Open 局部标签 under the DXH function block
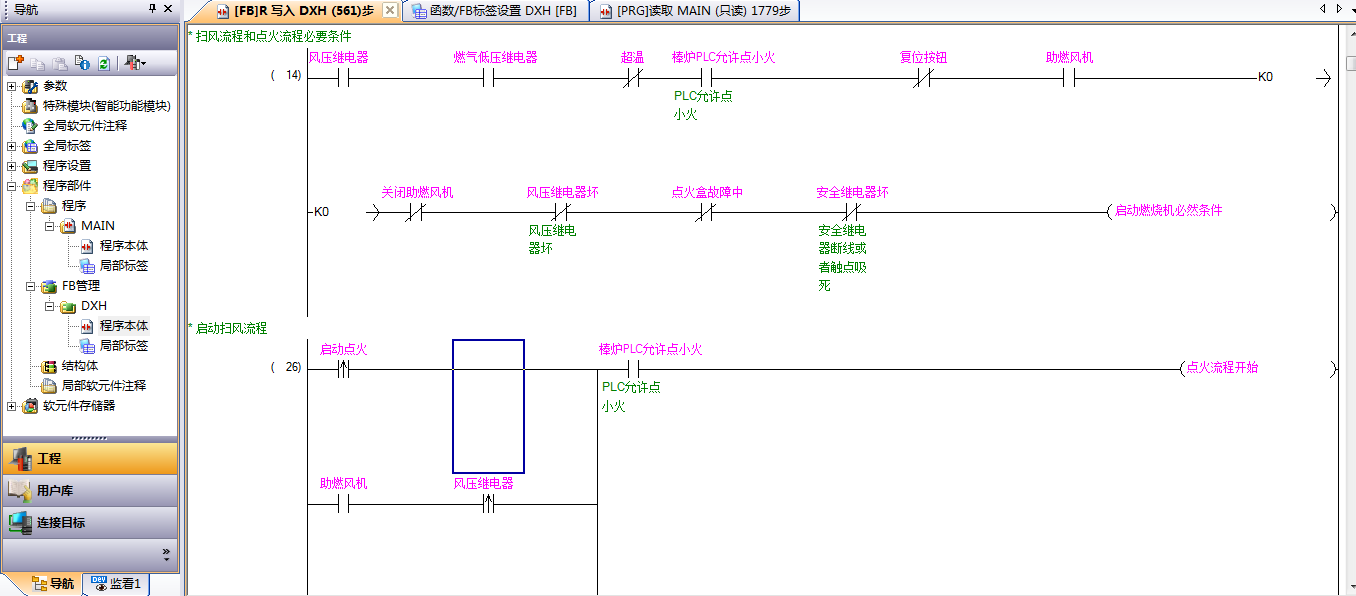Image resolution: width=1356 pixels, height=596 pixels. tap(123, 346)
